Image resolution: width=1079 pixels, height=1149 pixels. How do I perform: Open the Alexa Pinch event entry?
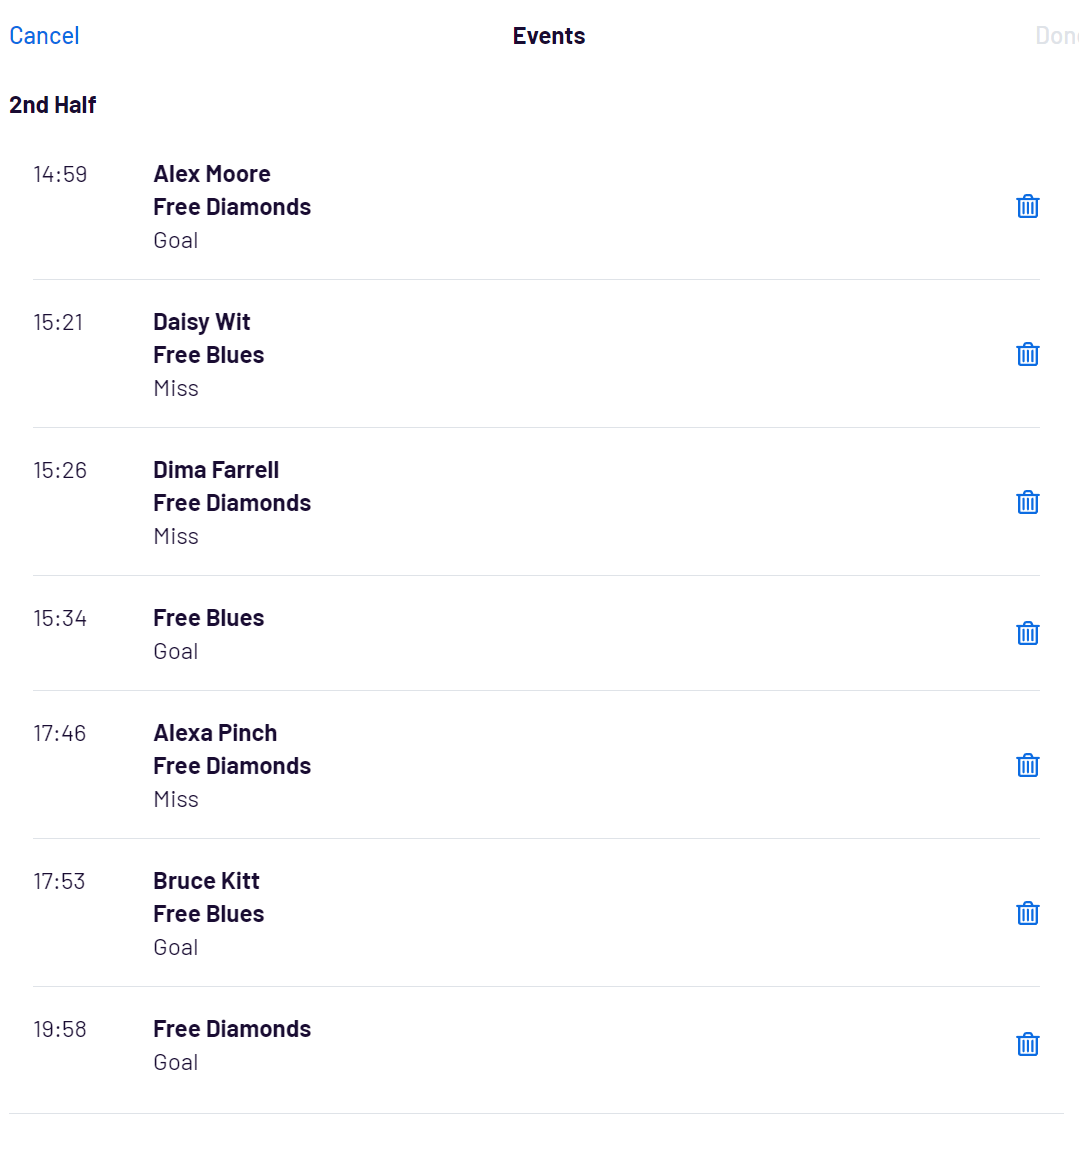[215, 733]
